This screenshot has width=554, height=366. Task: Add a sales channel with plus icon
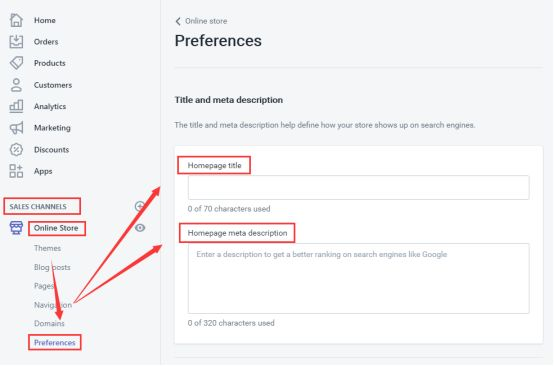point(140,206)
